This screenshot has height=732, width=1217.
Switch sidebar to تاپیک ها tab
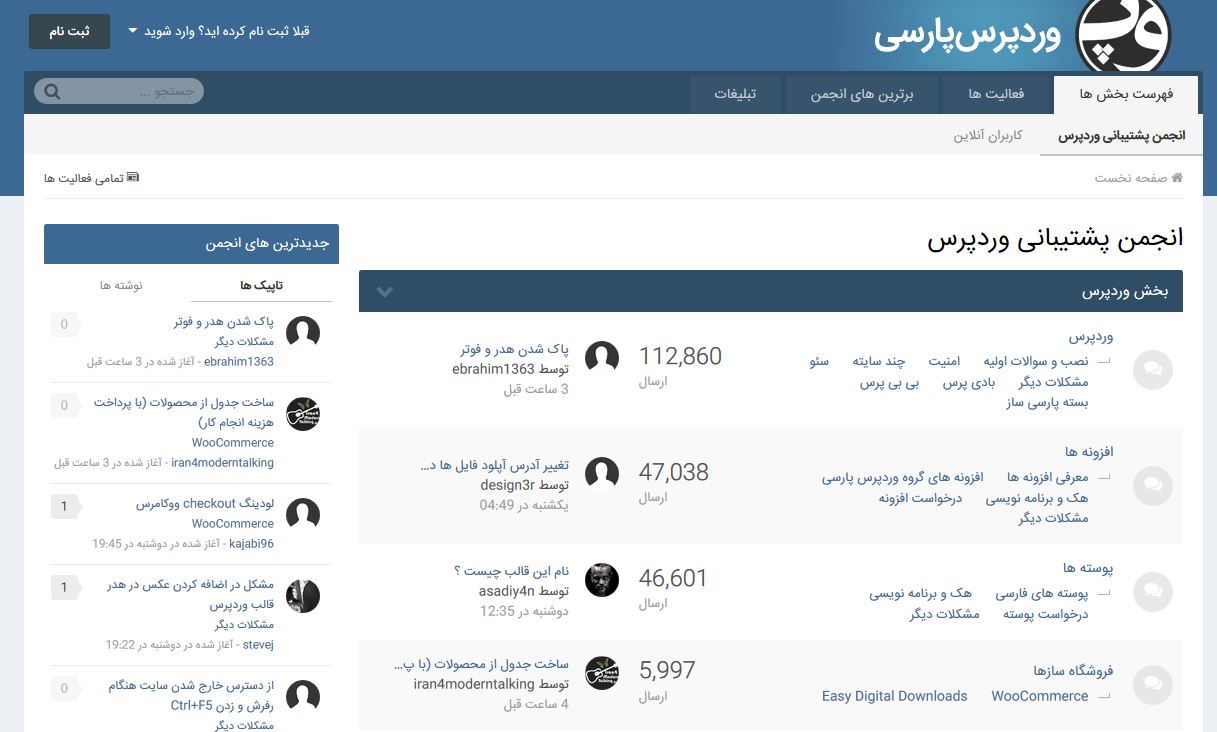[262, 285]
